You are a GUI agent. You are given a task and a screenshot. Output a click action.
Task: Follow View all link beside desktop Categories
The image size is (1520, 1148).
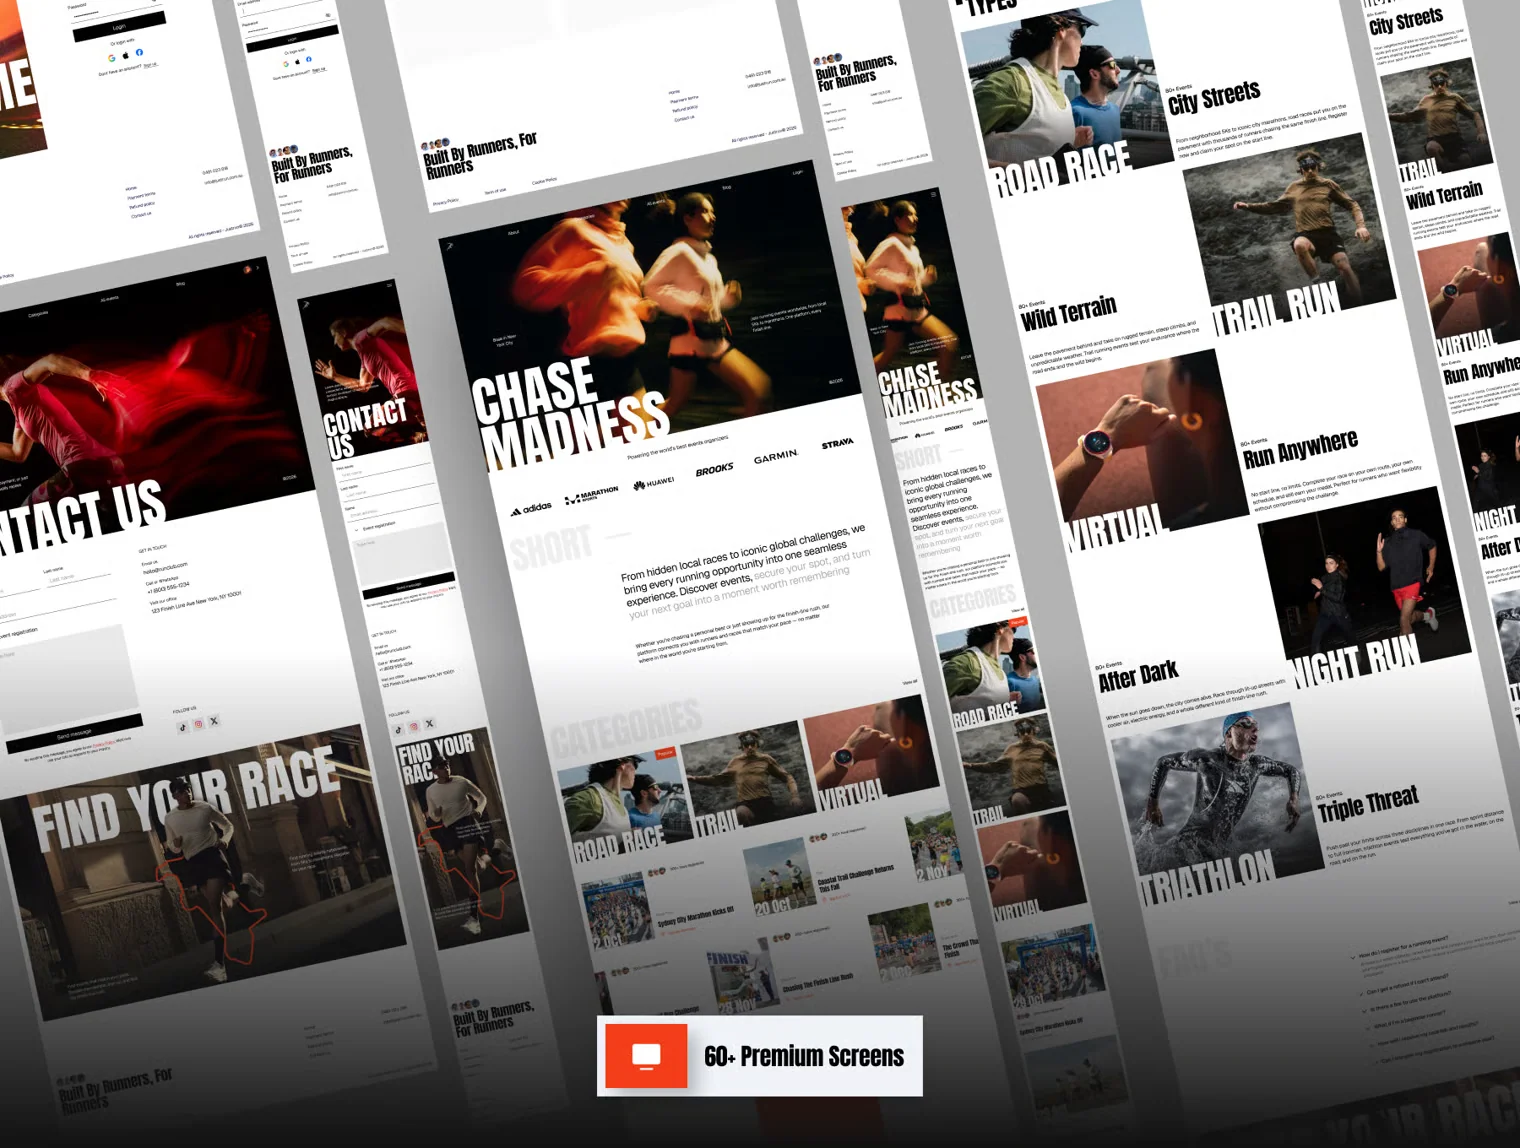pyautogui.click(x=909, y=682)
